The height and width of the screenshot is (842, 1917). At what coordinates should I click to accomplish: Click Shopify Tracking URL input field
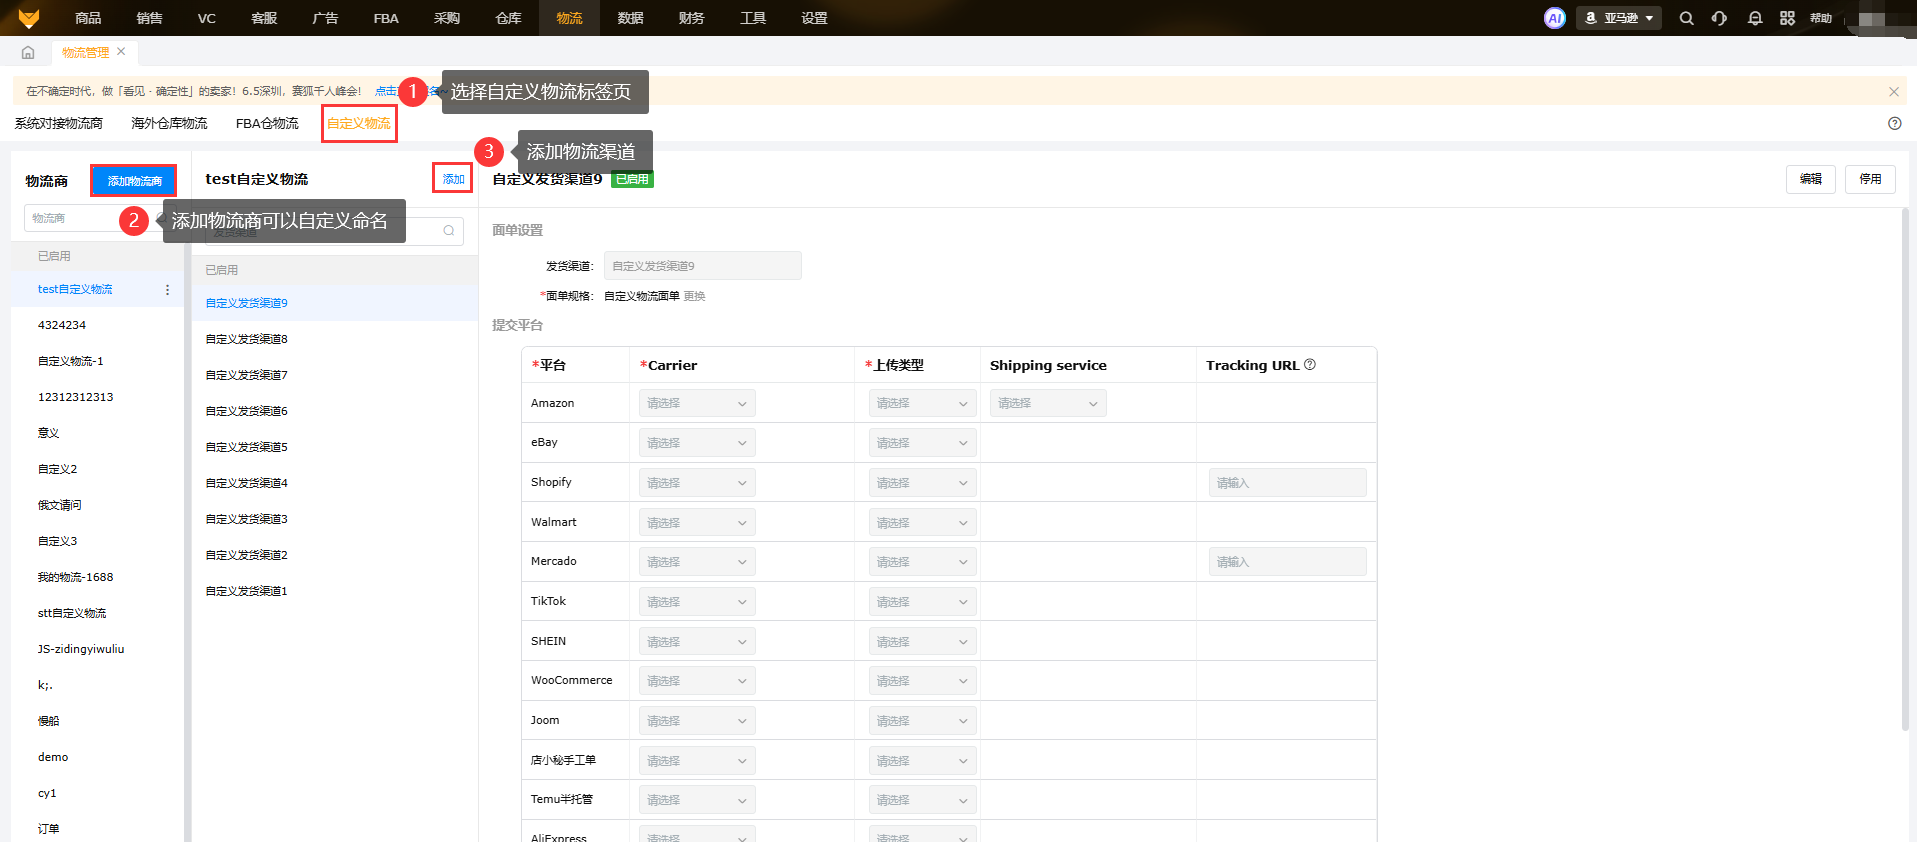coord(1287,483)
